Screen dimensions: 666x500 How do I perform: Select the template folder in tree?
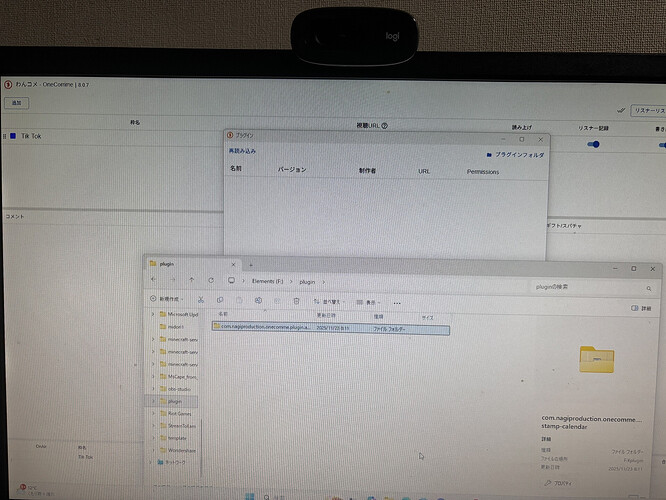(173, 438)
